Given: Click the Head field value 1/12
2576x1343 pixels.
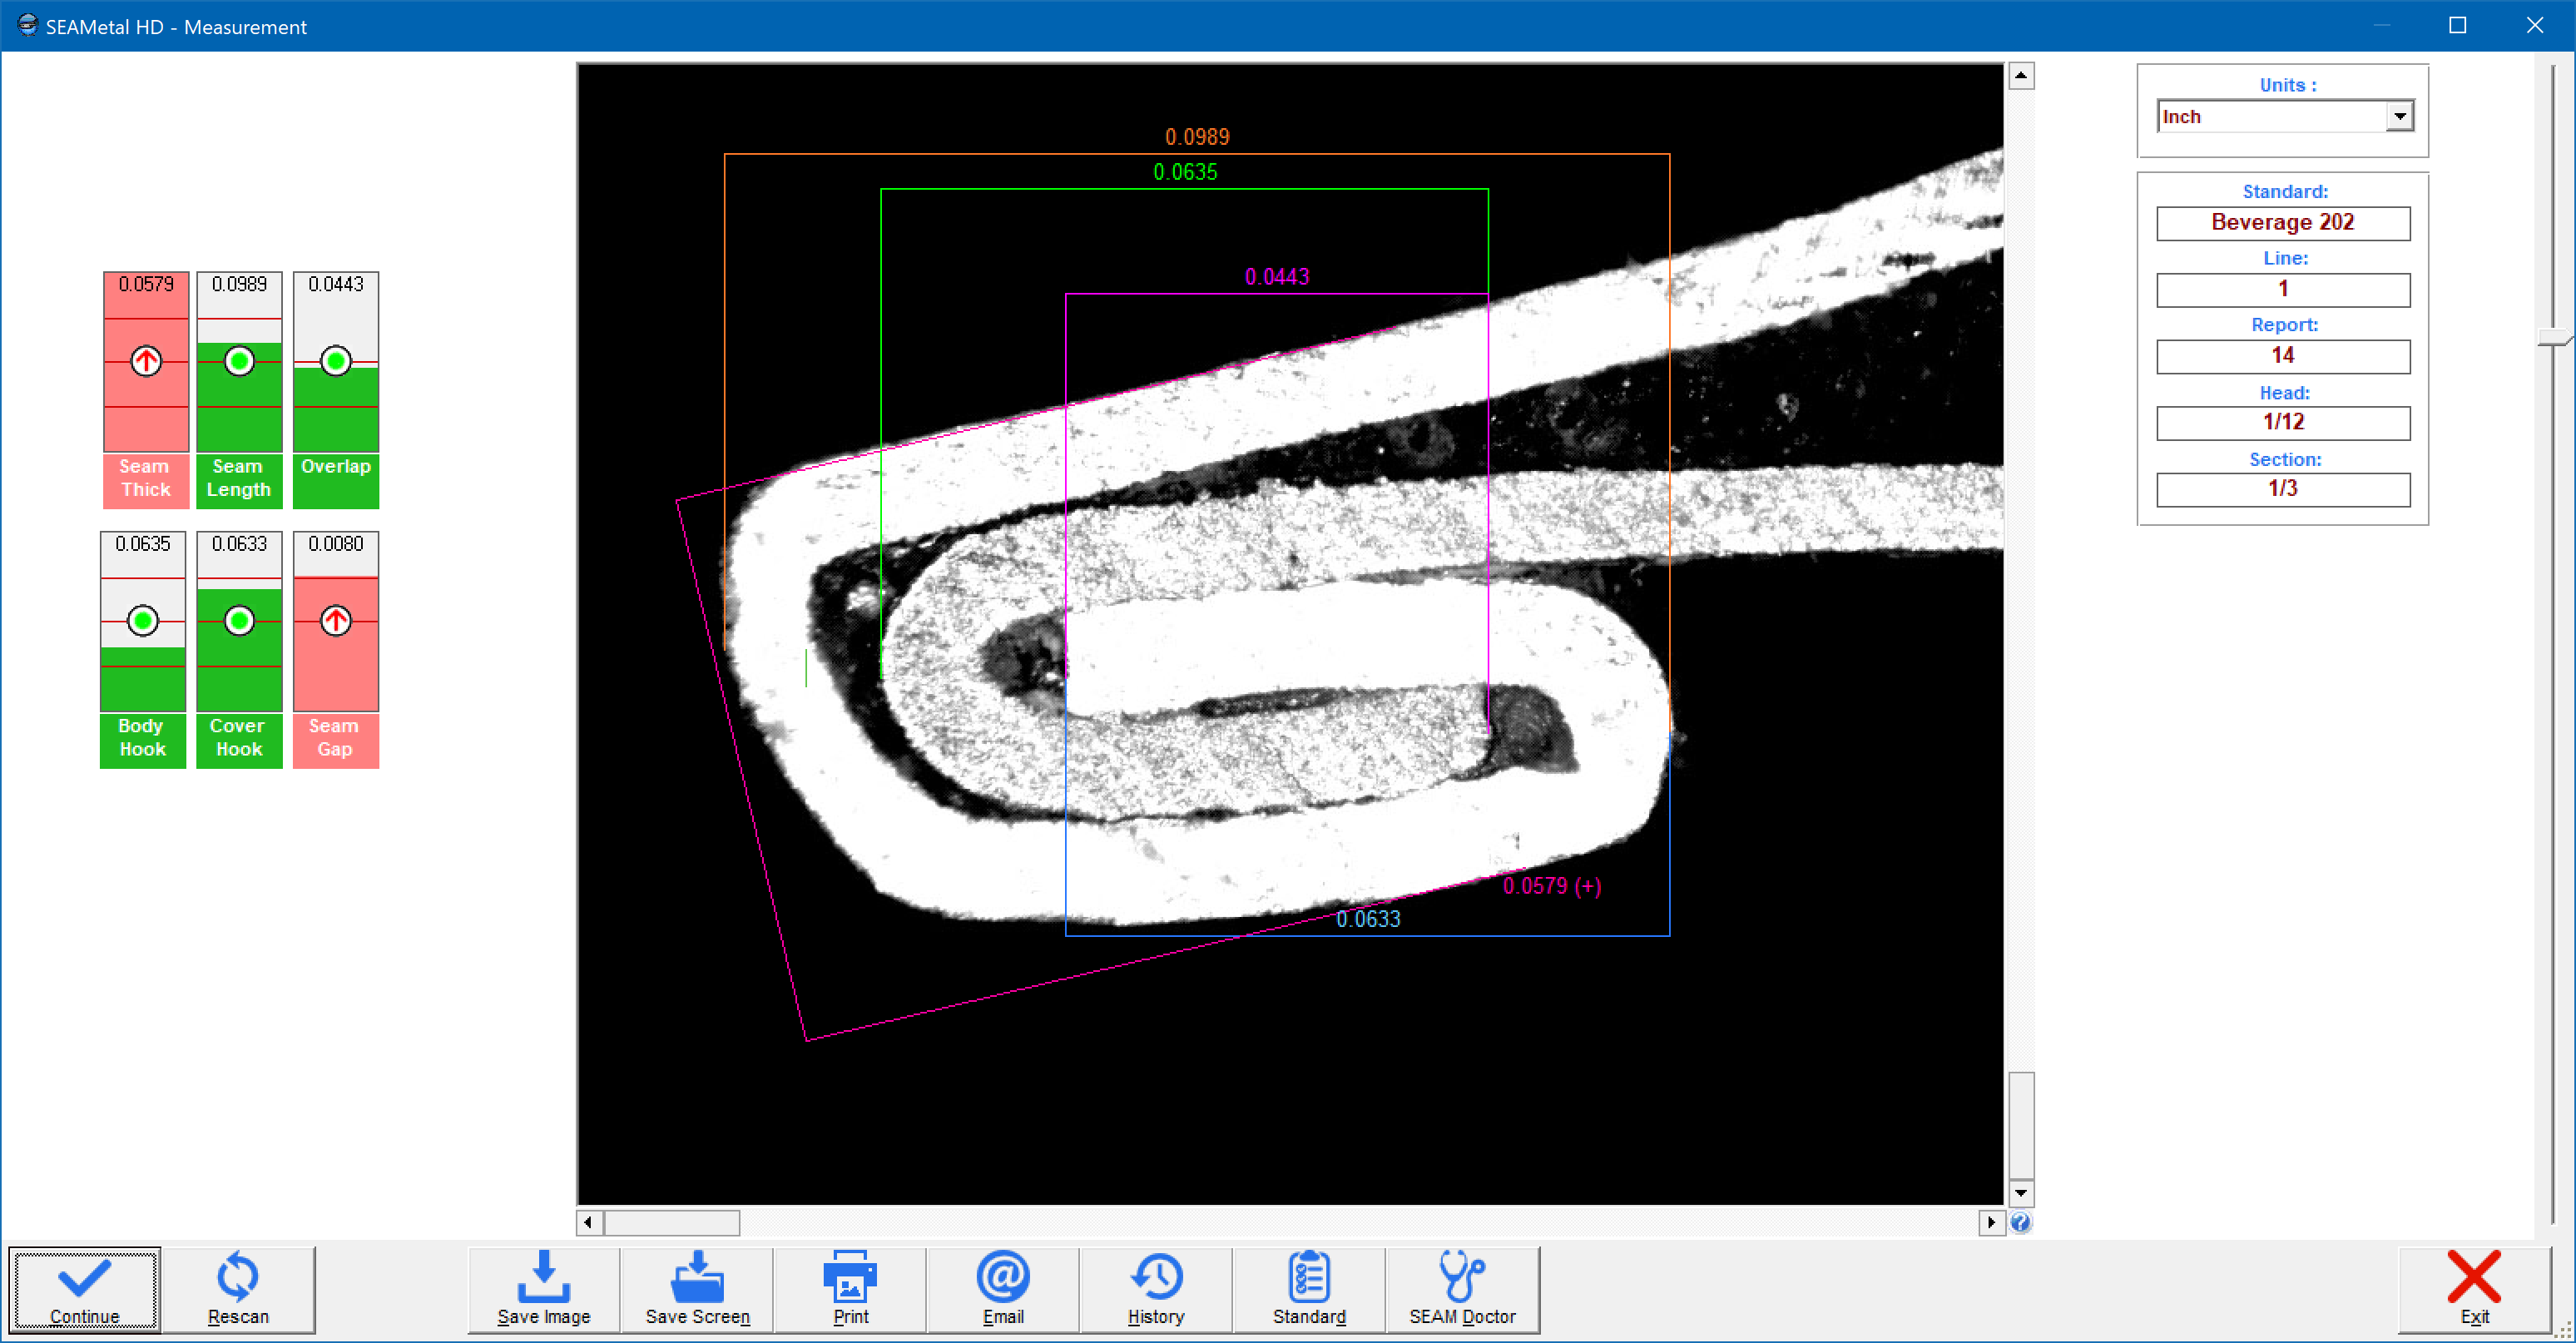Looking at the screenshot, I should 2283,423.
